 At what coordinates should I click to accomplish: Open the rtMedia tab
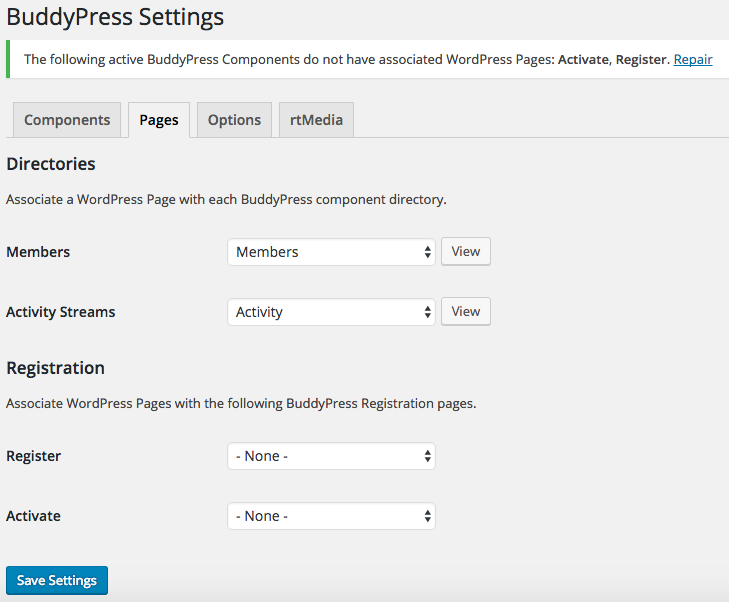[316, 120]
